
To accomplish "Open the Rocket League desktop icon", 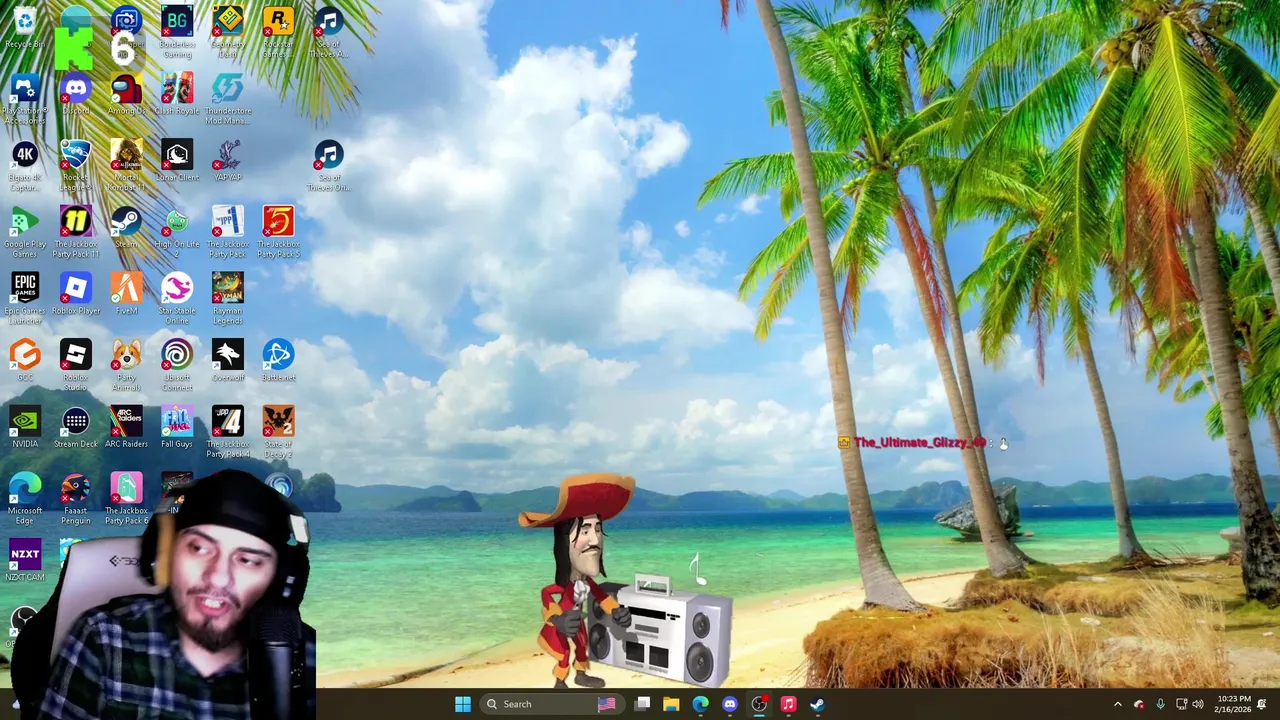I will (x=75, y=166).
